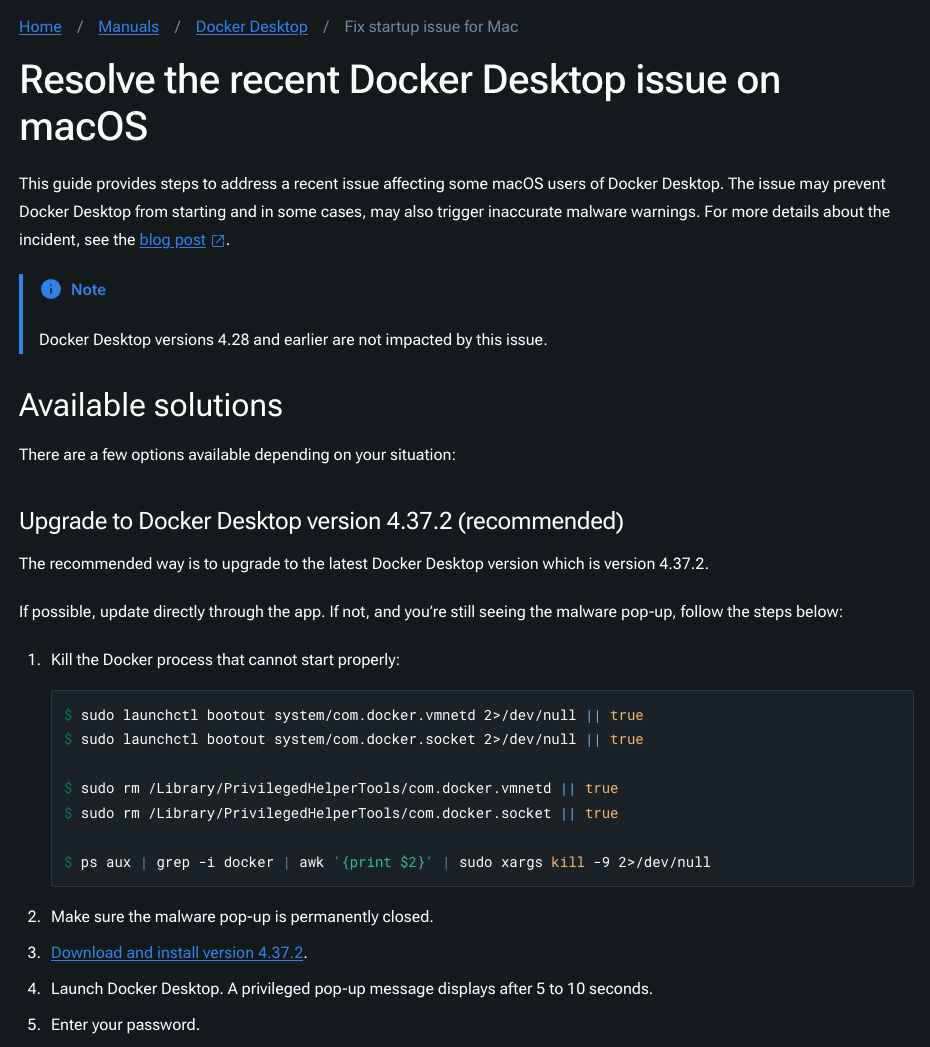
Task: Open the blog post link
Action: tap(172, 240)
